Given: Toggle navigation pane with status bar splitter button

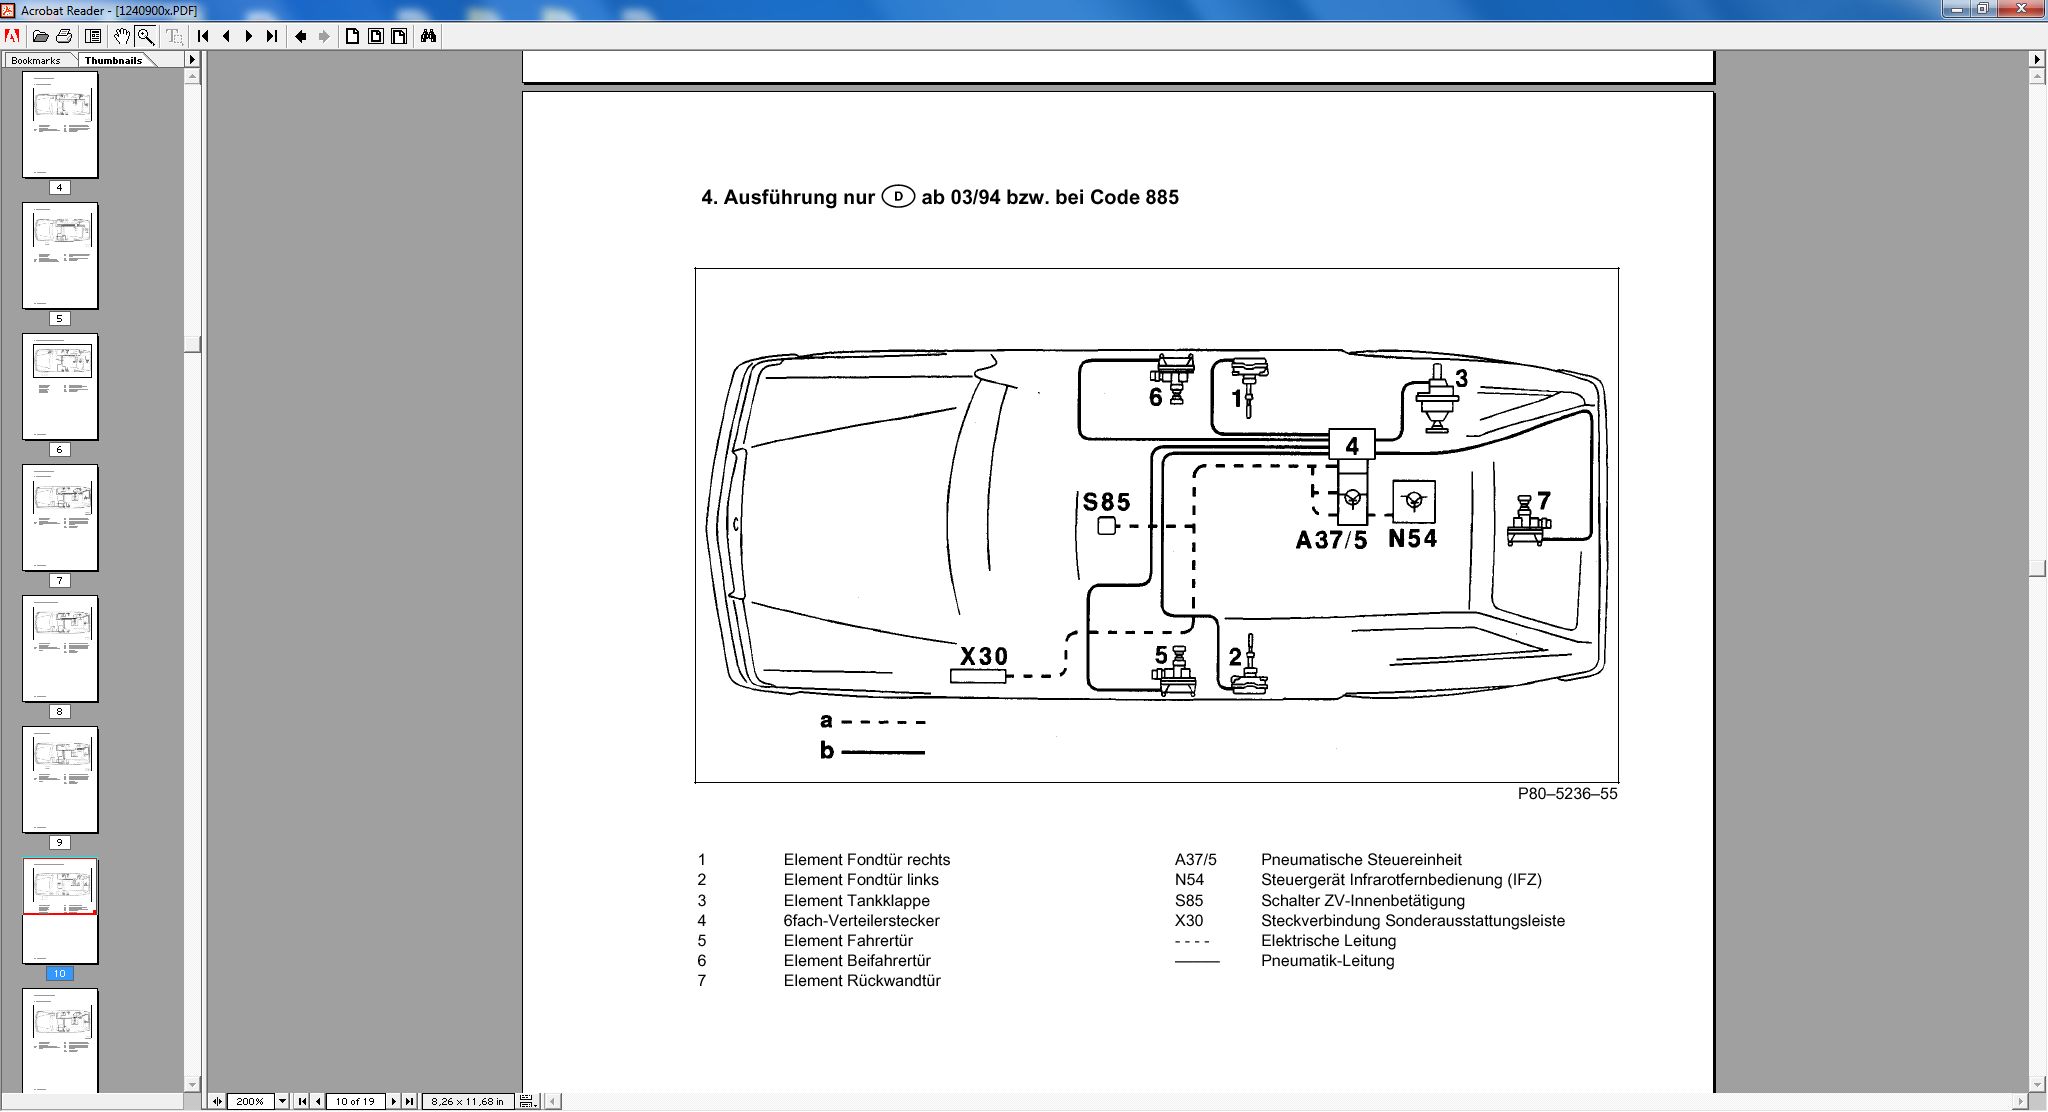Looking at the screenshot, I should 216,1101.
